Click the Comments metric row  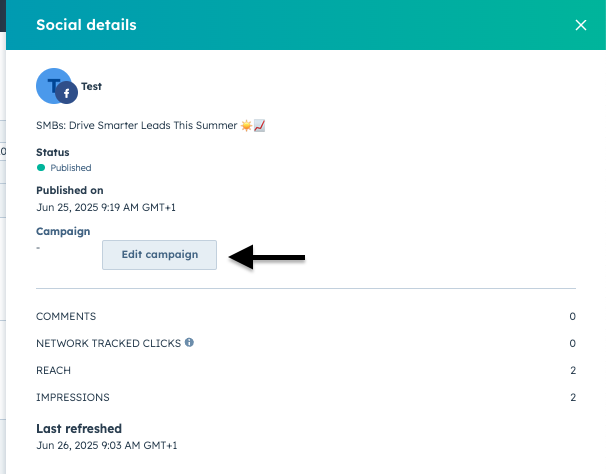click(306, 316)
